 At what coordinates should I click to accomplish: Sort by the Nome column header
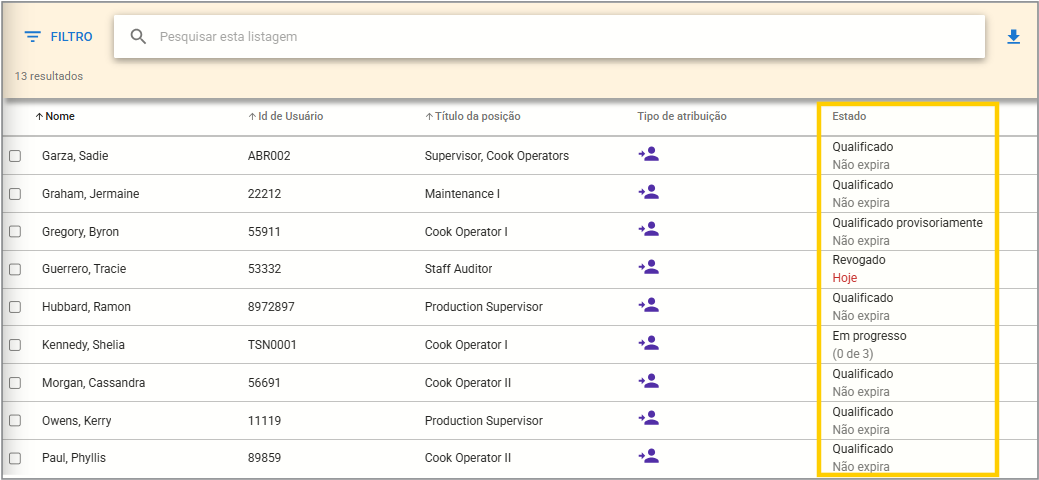[60, 117]
